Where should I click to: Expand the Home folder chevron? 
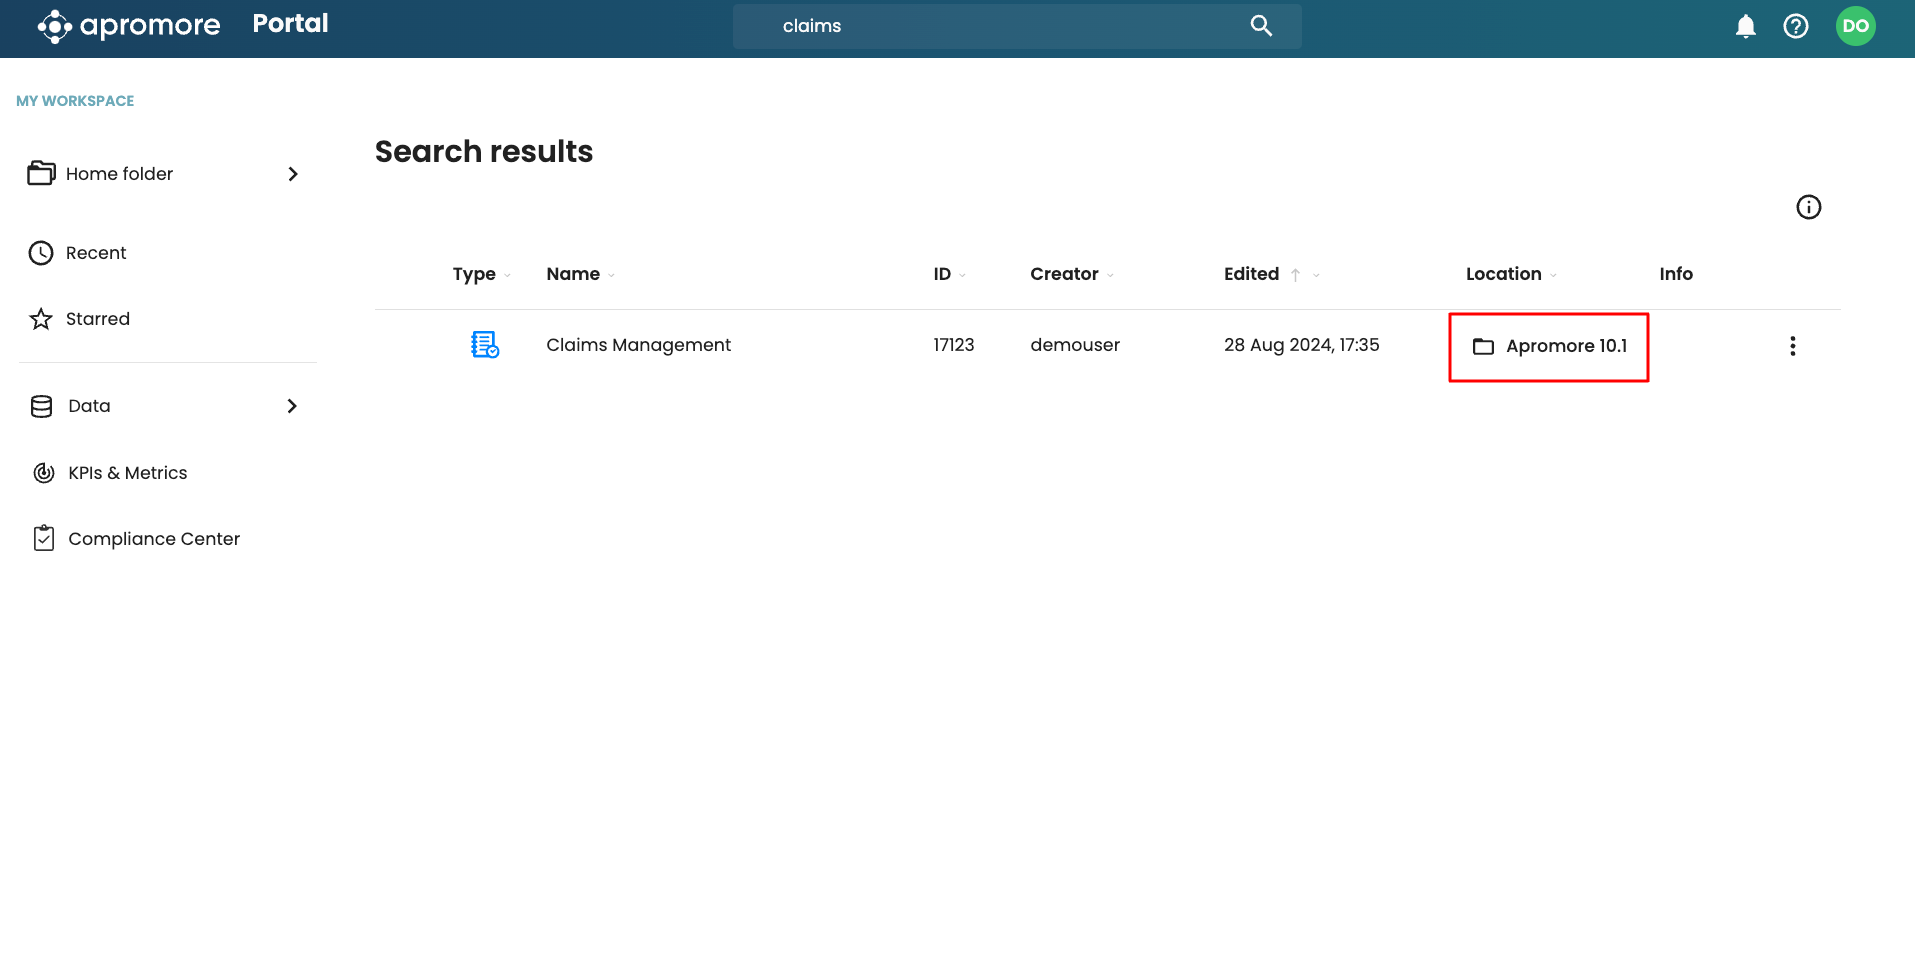(292, 174)
